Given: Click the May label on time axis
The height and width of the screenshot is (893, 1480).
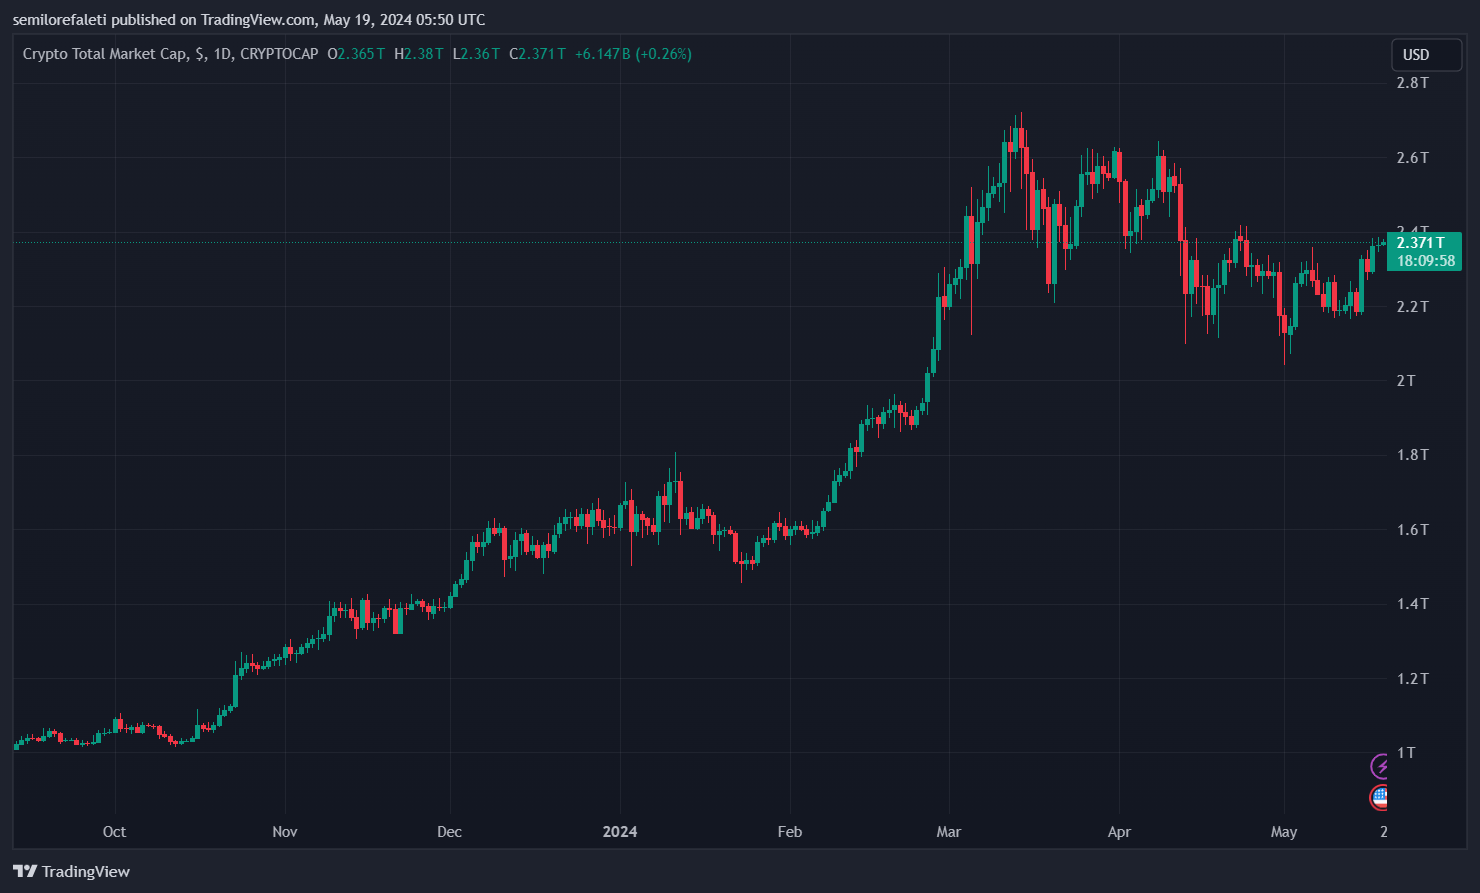Looking at the screenshot, I should pyautogui.click(x=1283, y=832).
